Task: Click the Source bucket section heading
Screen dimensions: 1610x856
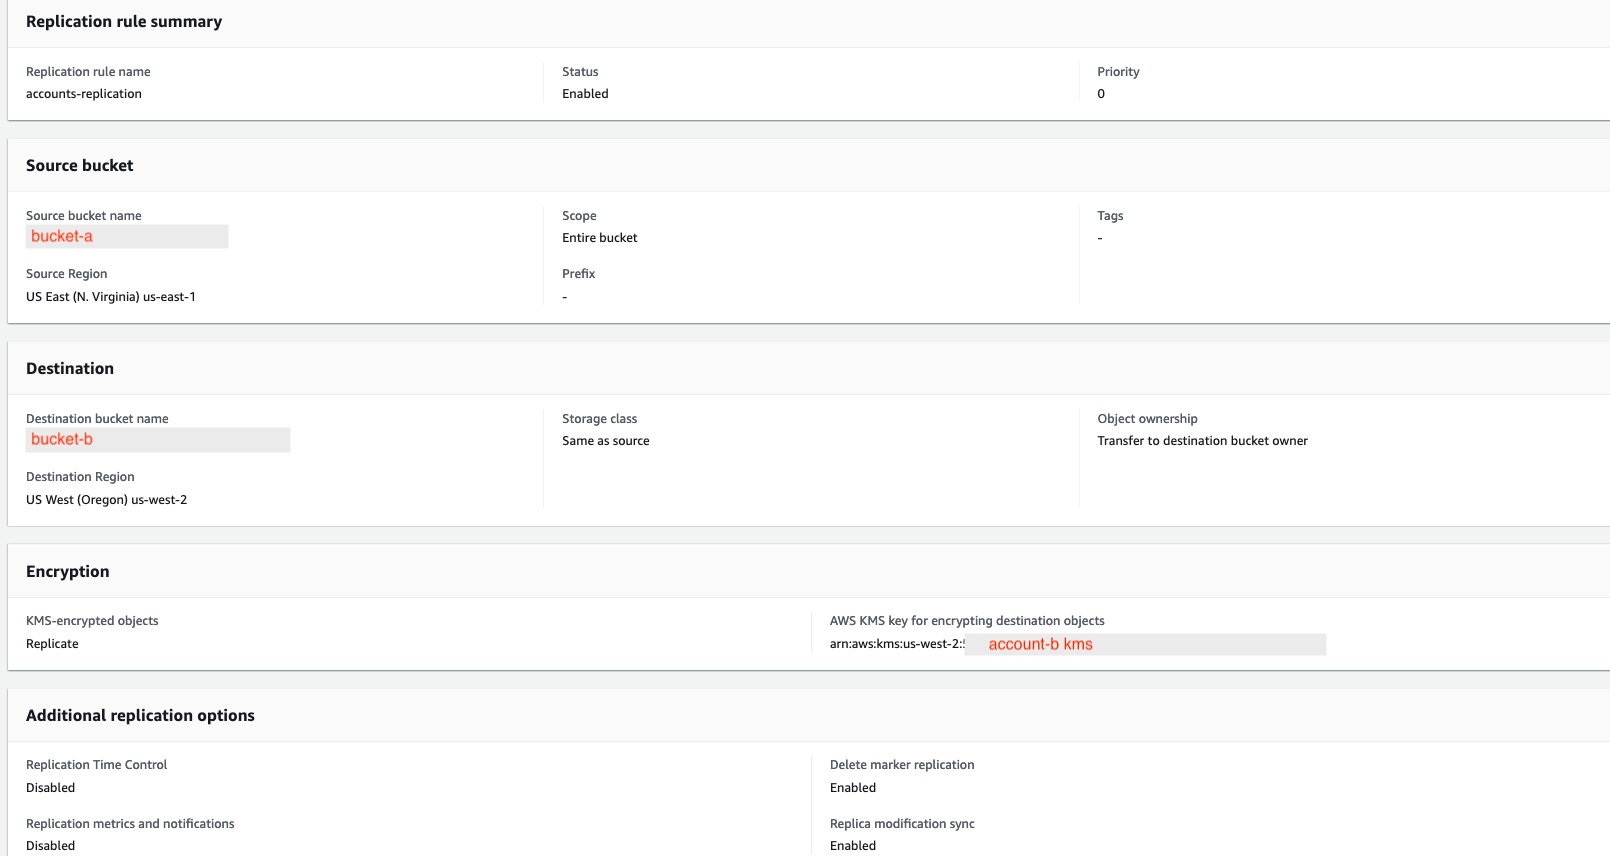Action: (80, 165)
